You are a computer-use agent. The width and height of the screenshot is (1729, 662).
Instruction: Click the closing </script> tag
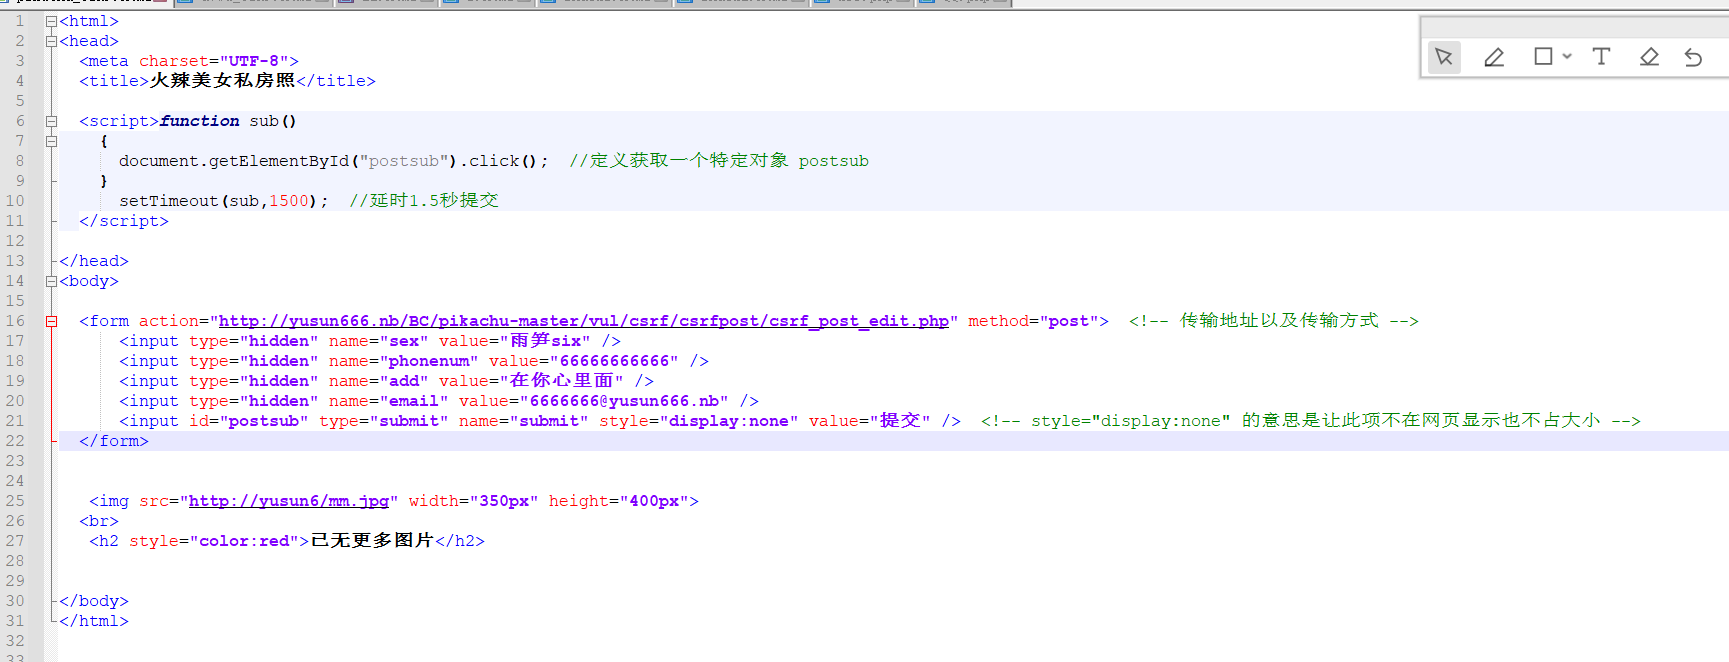coord(124,221)
